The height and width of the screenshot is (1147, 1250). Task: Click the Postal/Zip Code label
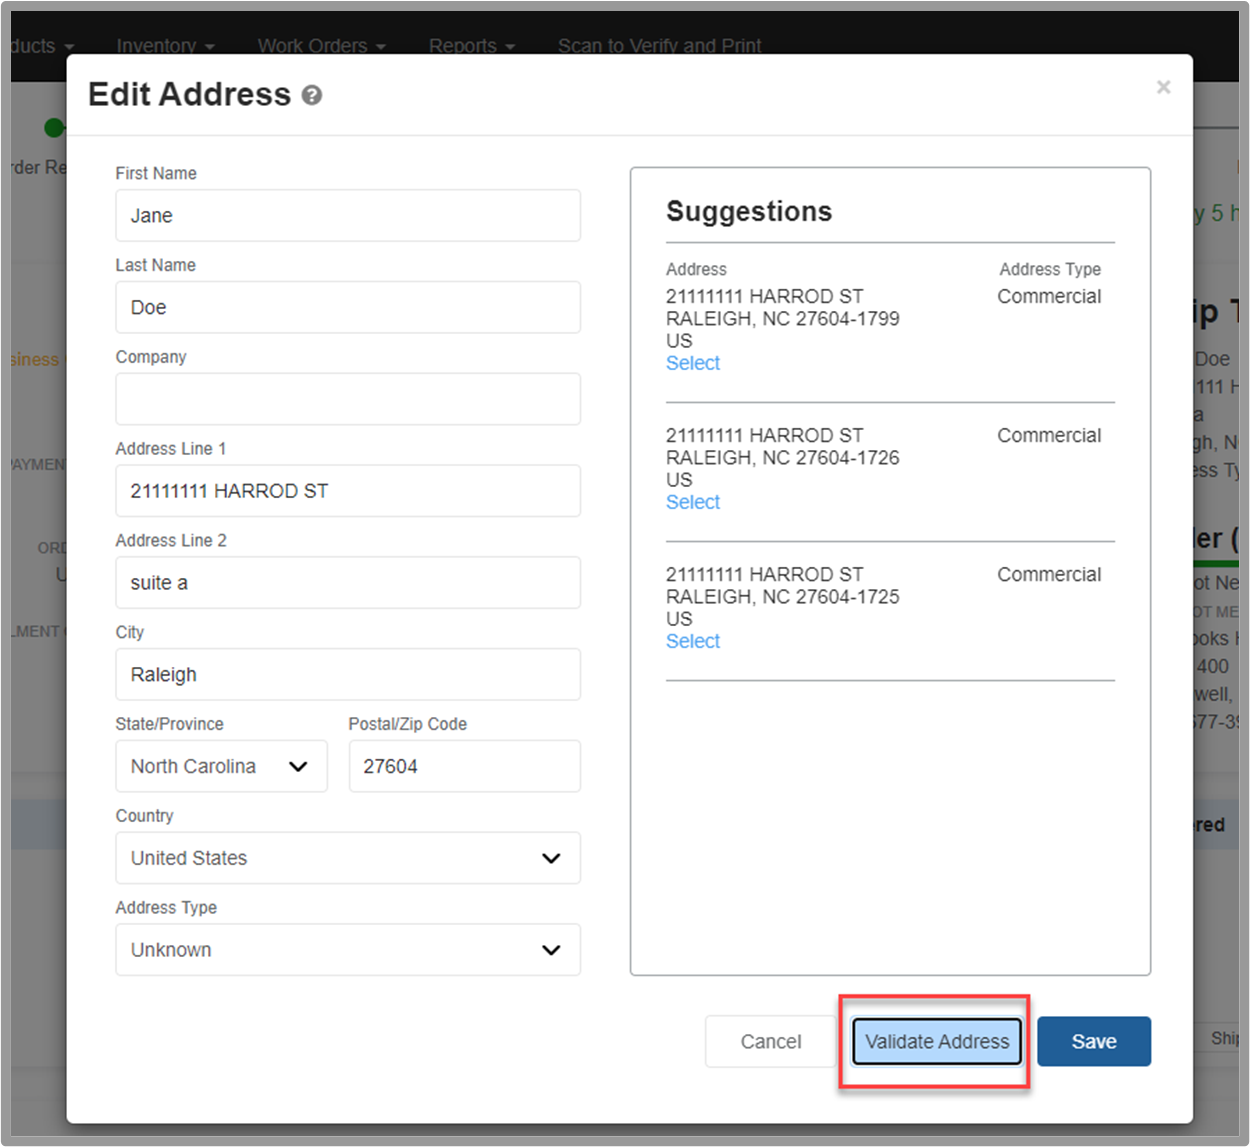point(407,724)
